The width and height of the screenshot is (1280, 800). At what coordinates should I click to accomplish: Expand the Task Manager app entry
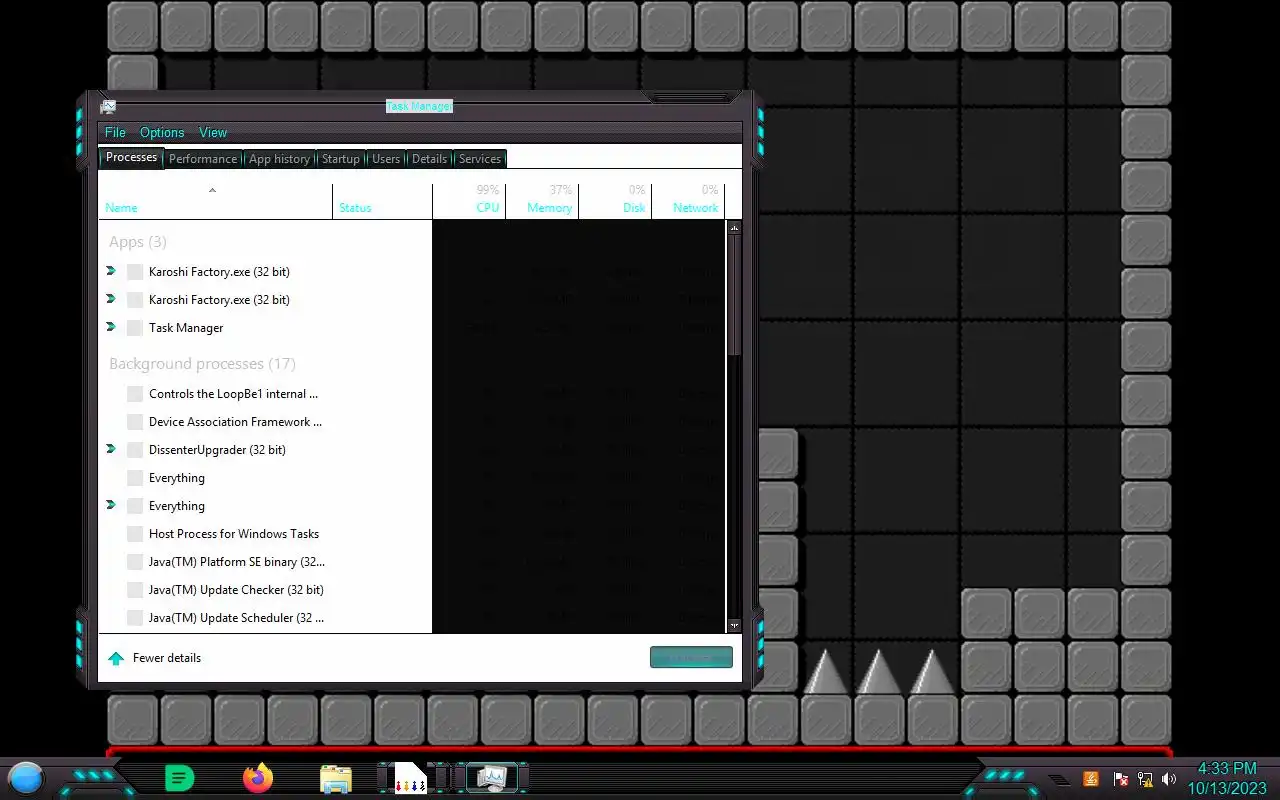click(111, 327)
